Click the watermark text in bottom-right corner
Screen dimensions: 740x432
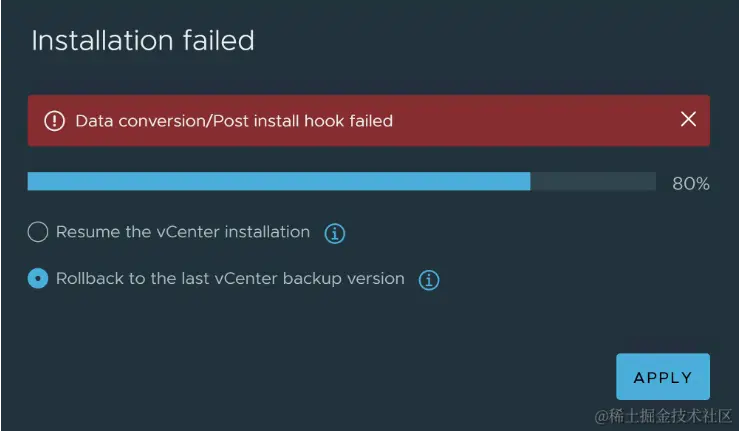pyautogui.click(x=663, y=415)
